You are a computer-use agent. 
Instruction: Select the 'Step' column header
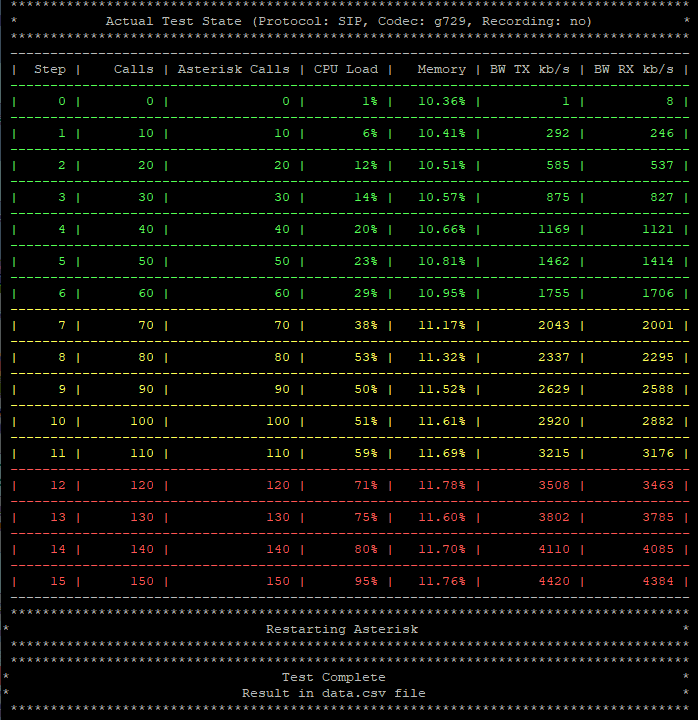pos(50,69)
